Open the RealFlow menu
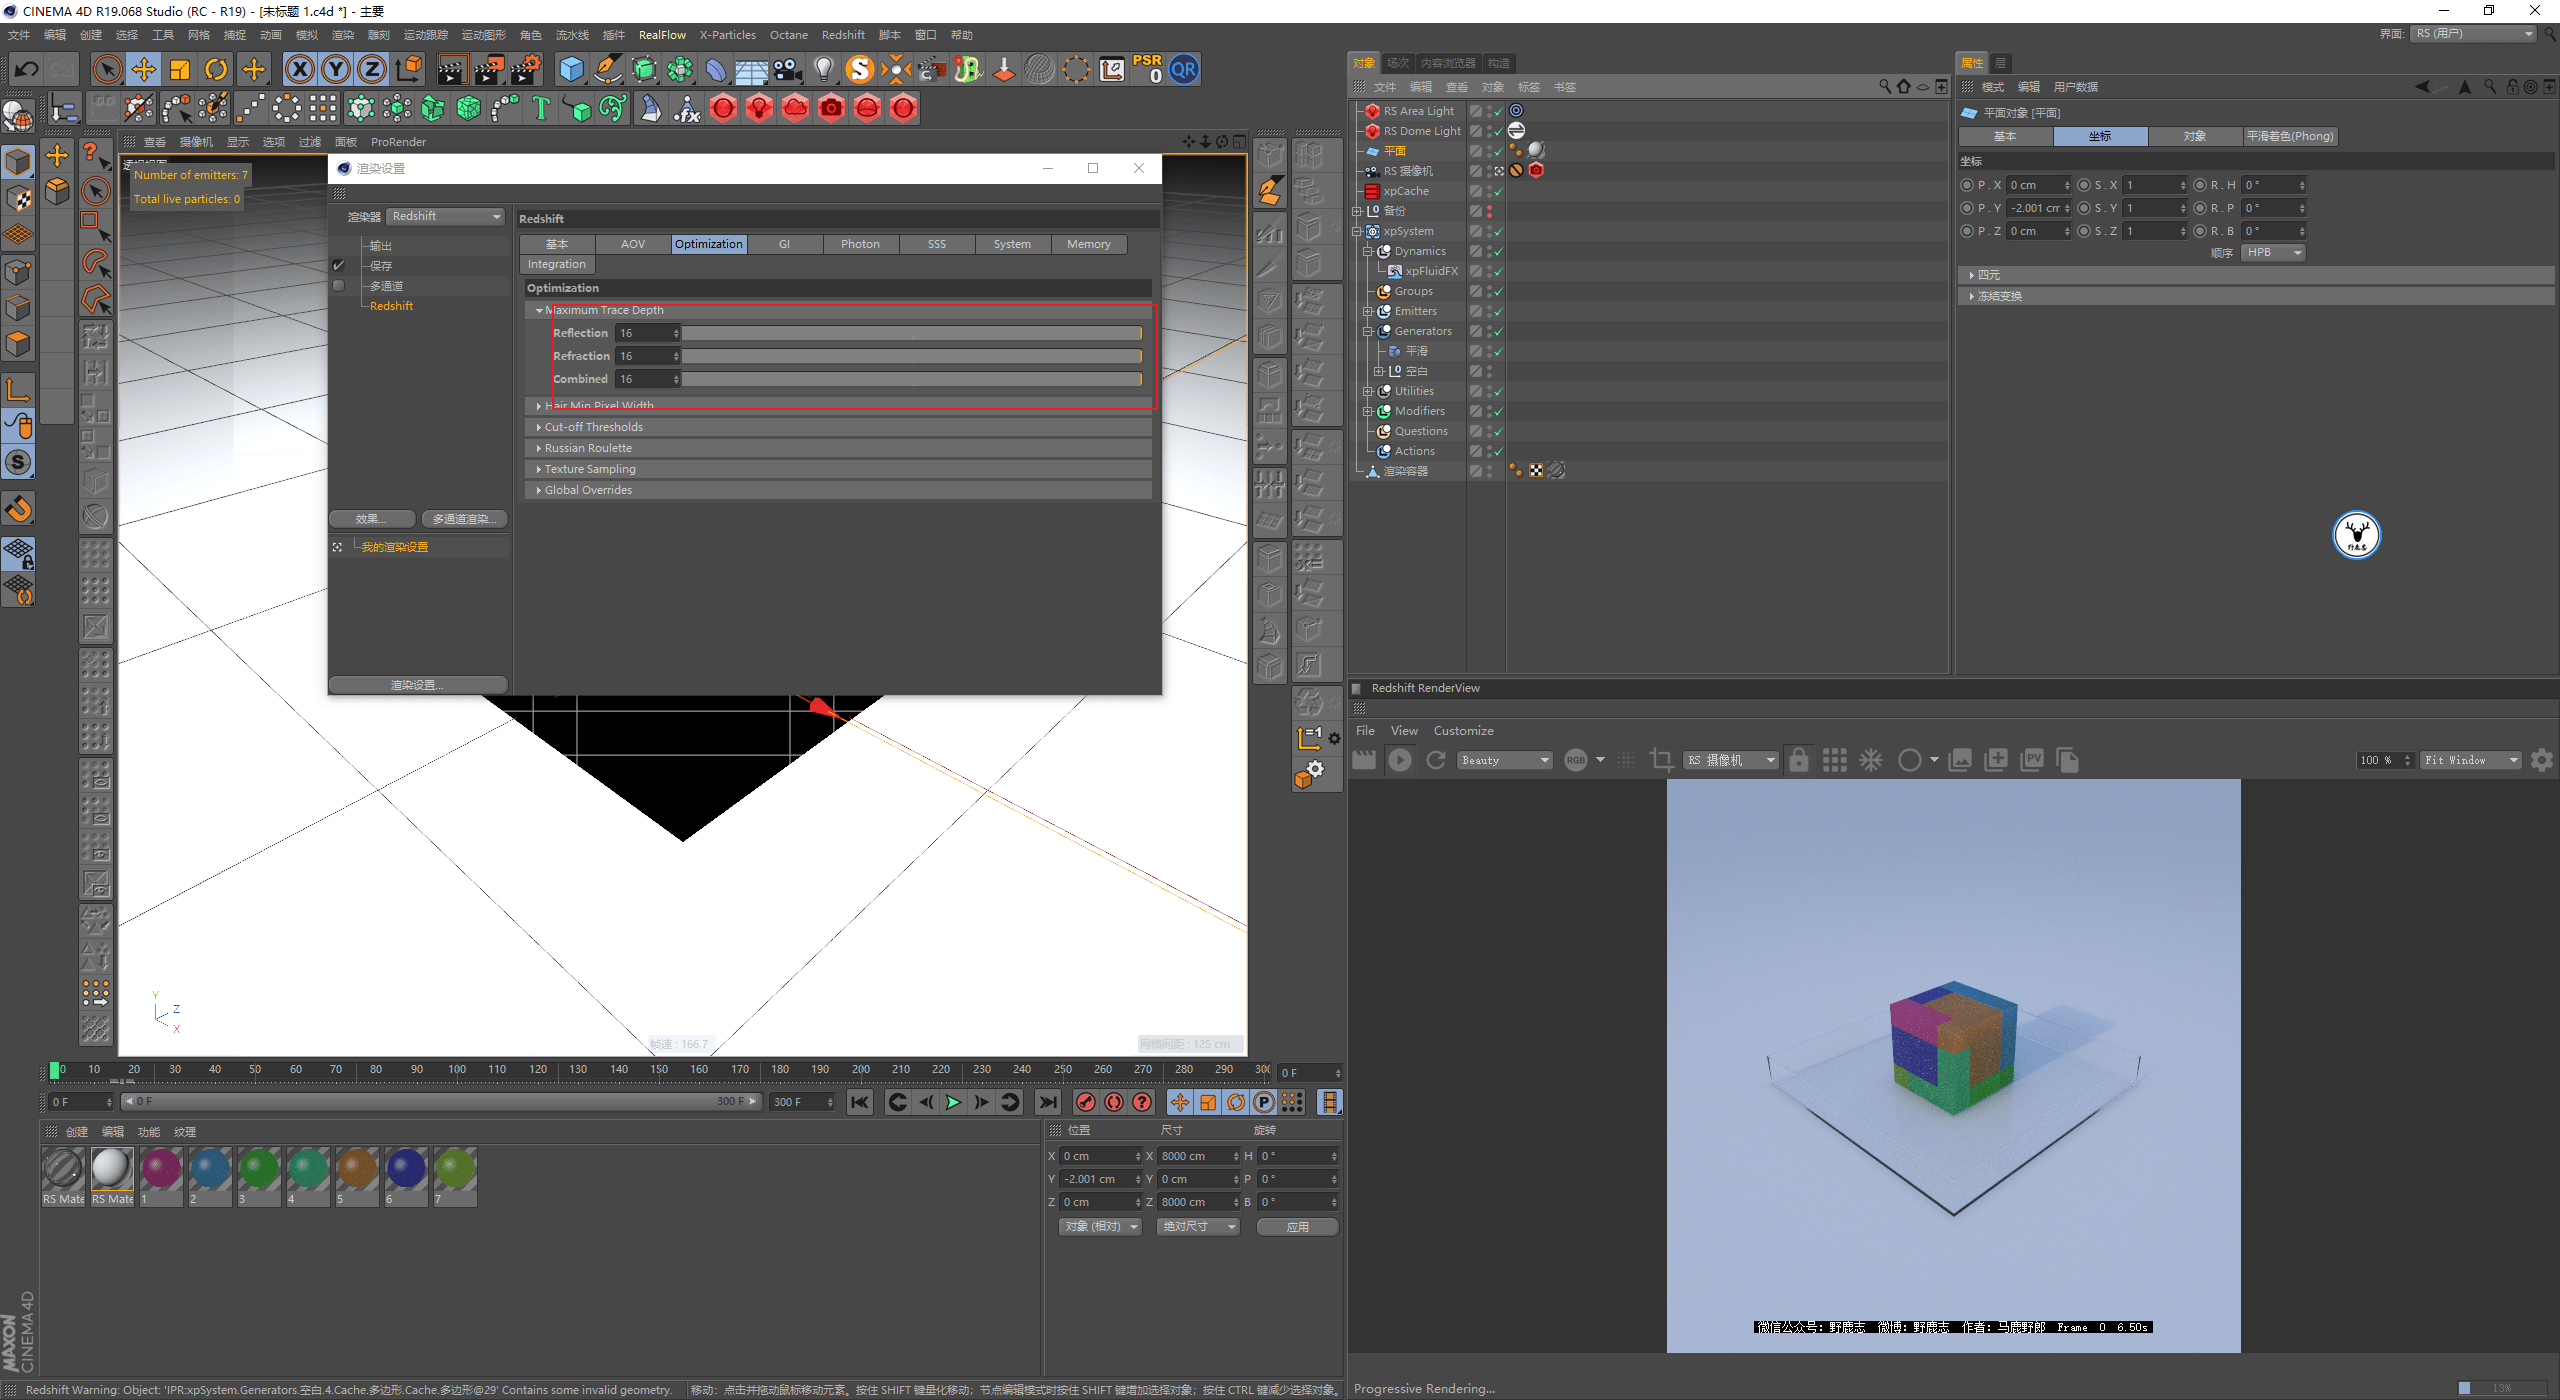 (662, 35)
